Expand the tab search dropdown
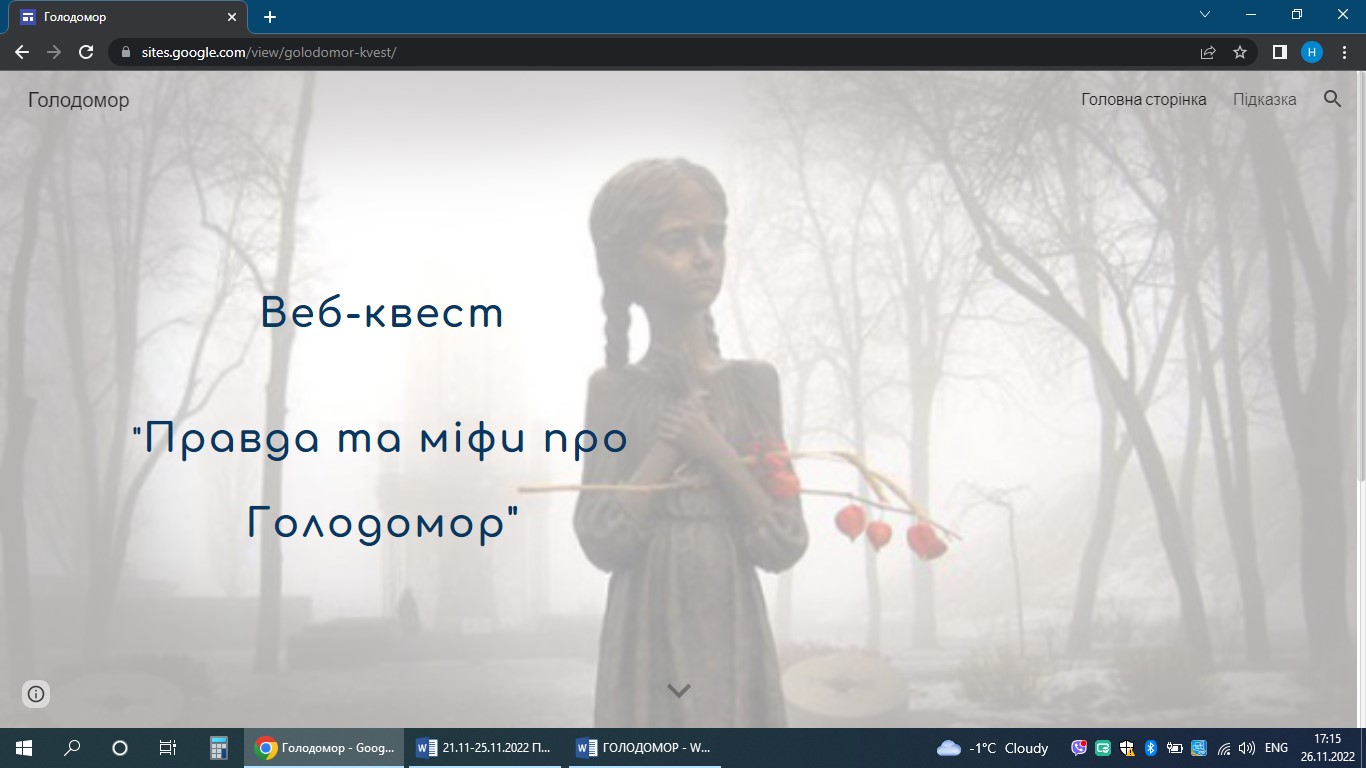This screenshot has width=1366, height=768. tap(1205, 14)
